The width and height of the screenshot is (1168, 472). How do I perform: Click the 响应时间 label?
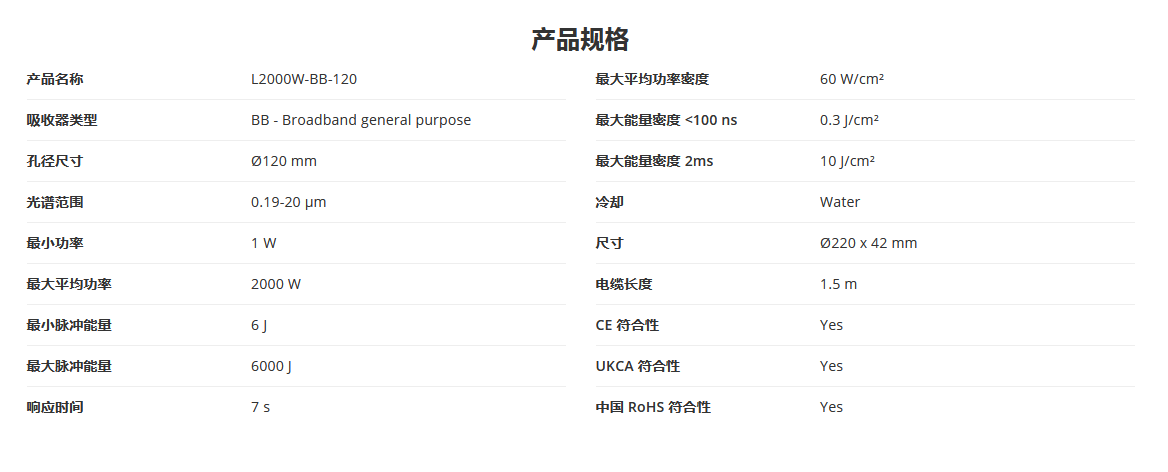click(x=55, y=406)
